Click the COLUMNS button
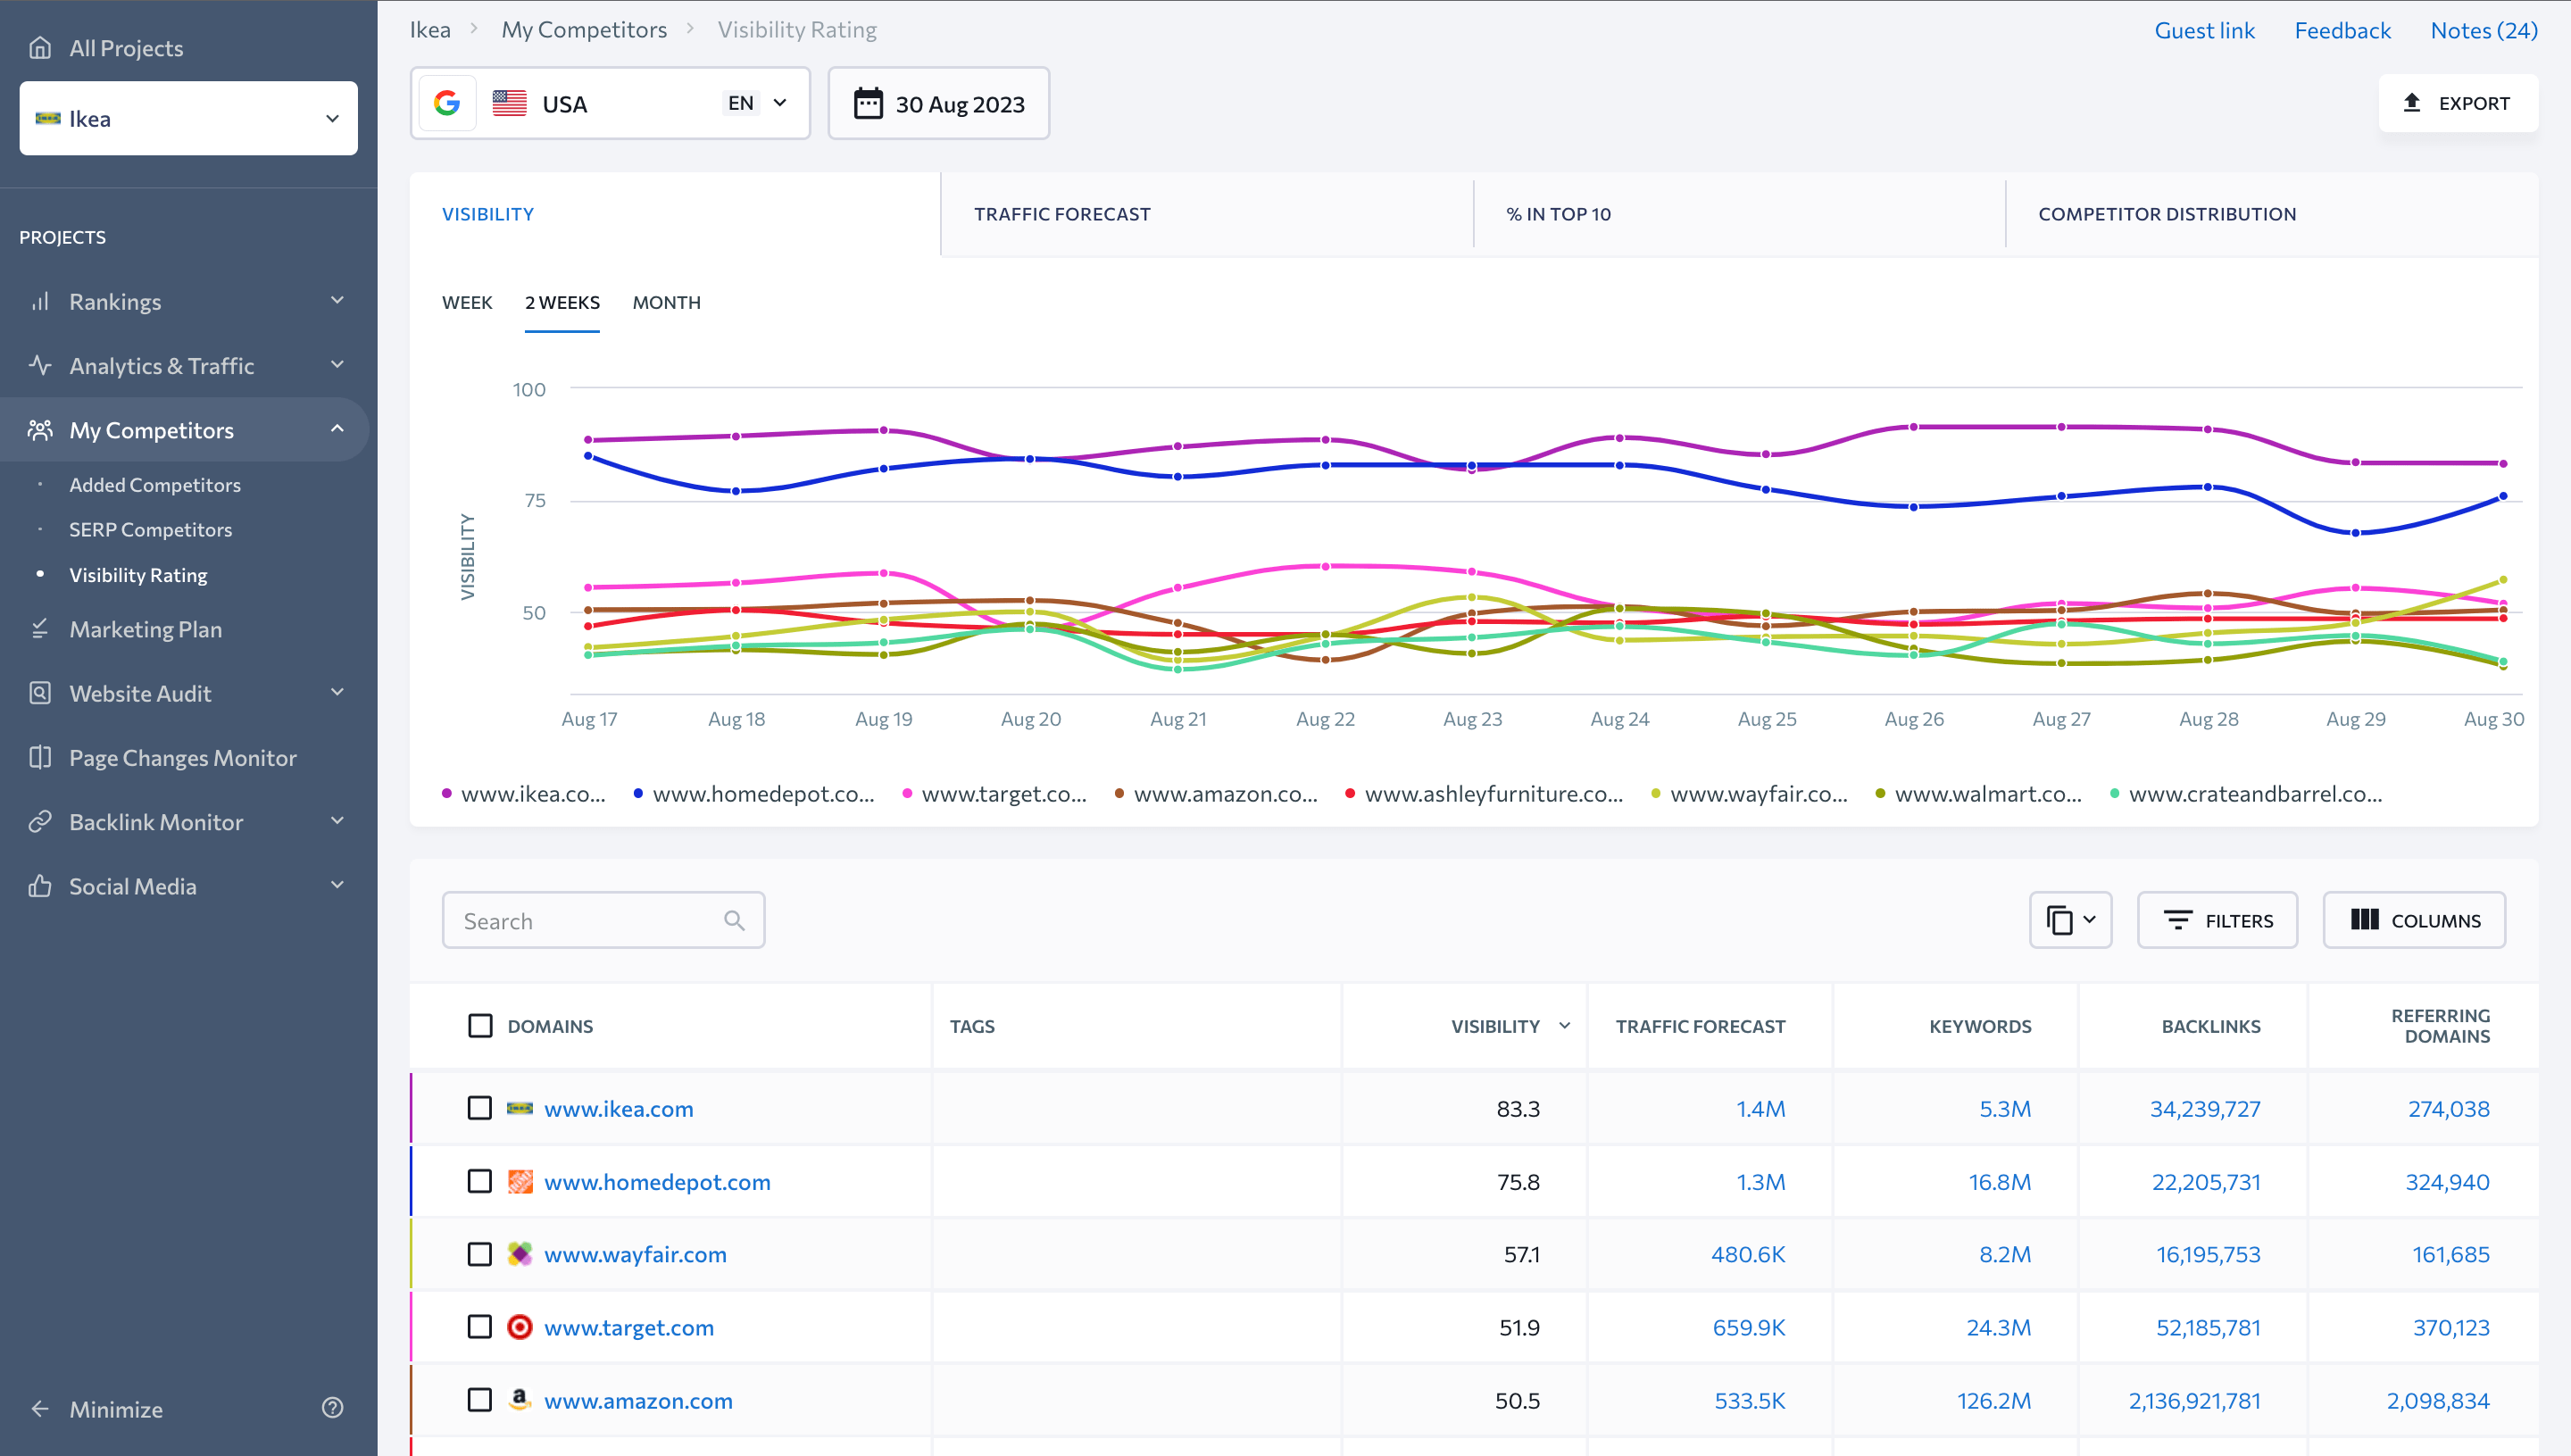 (2414, 920)
